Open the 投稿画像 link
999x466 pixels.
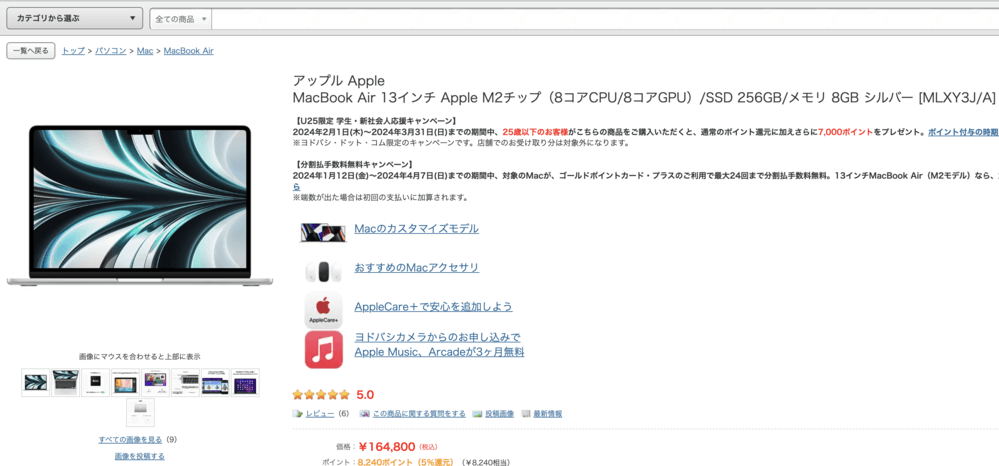(x=500, y=414)
